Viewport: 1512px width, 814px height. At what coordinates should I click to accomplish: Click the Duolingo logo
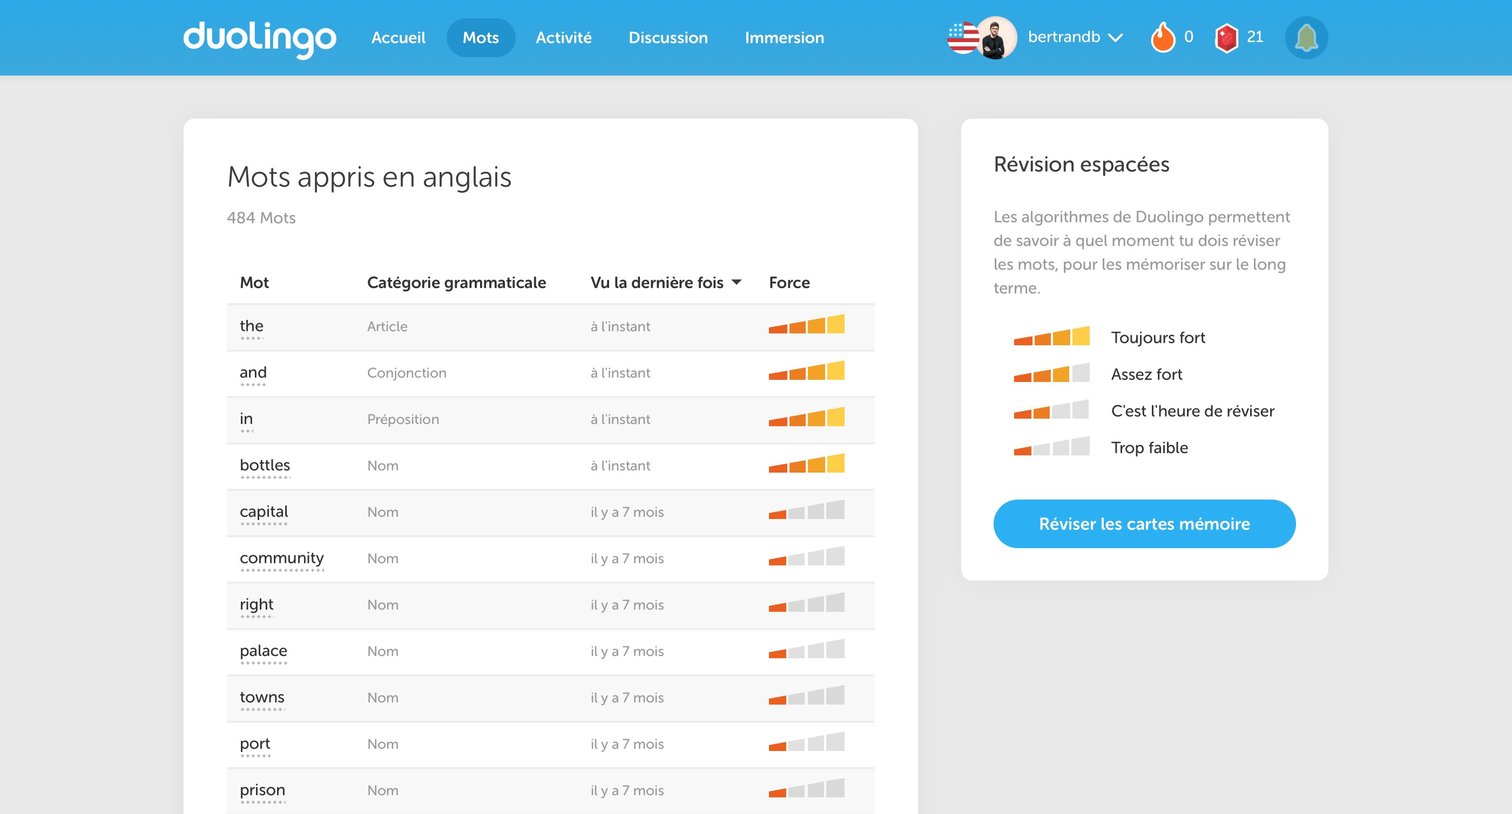260,38
